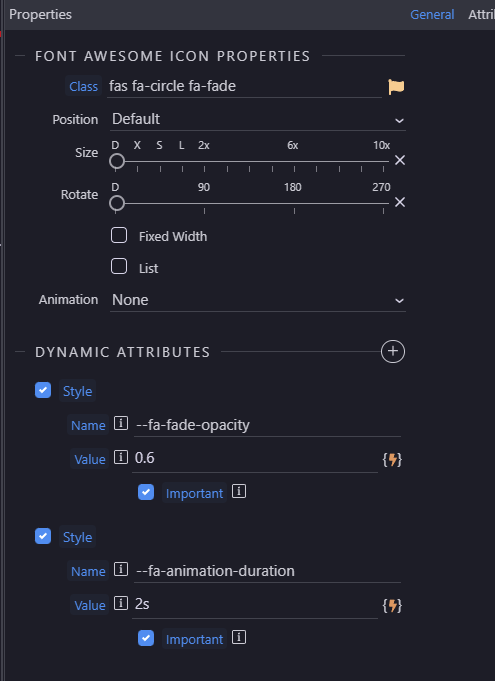Image resolution: width=495 pixels, height=681 pixels.
Task: Click the yellow flag icon beside Class field
Action: coord(396,87)
